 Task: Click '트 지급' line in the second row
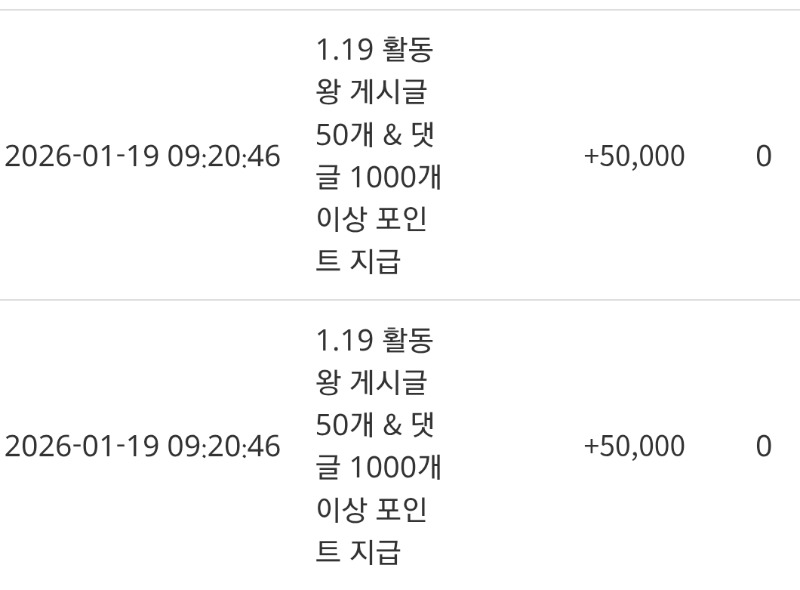358,552
